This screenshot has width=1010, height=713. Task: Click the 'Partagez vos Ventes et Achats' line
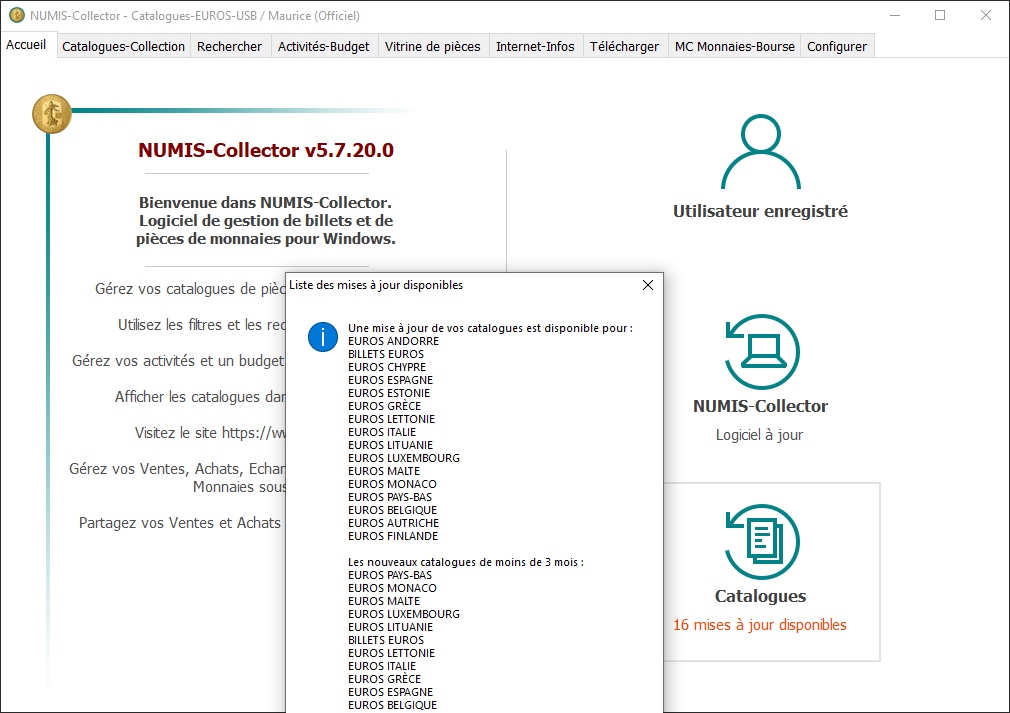coord(180,523)
